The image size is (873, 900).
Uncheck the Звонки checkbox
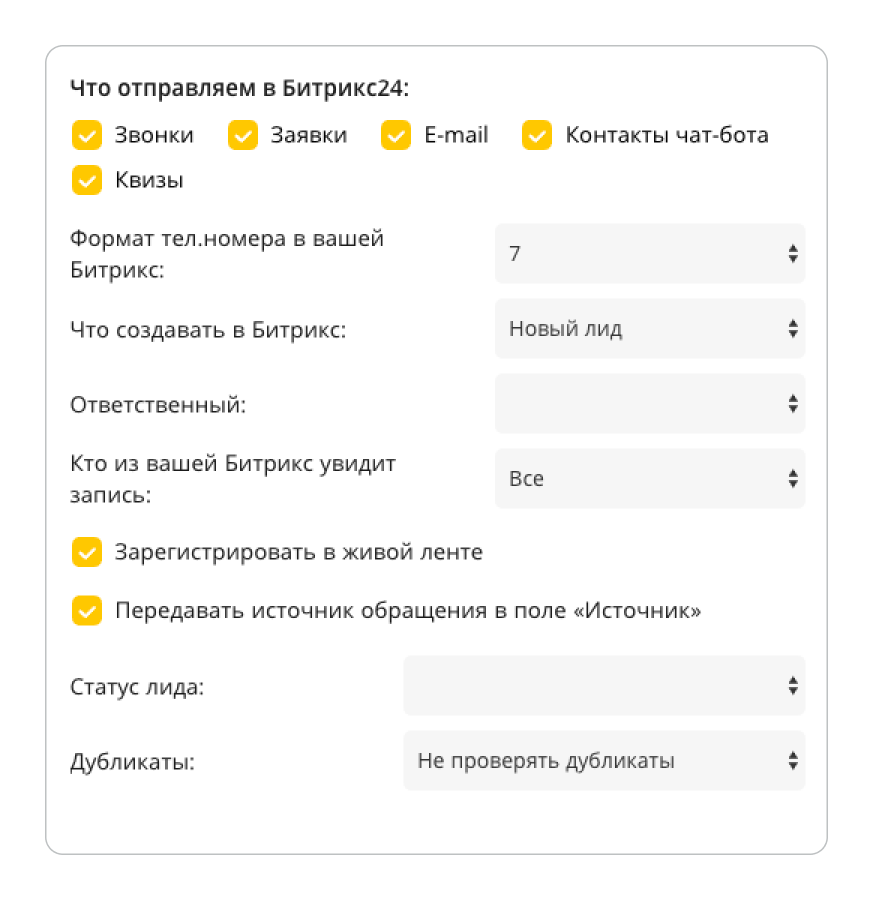click(x=87, y=135)
